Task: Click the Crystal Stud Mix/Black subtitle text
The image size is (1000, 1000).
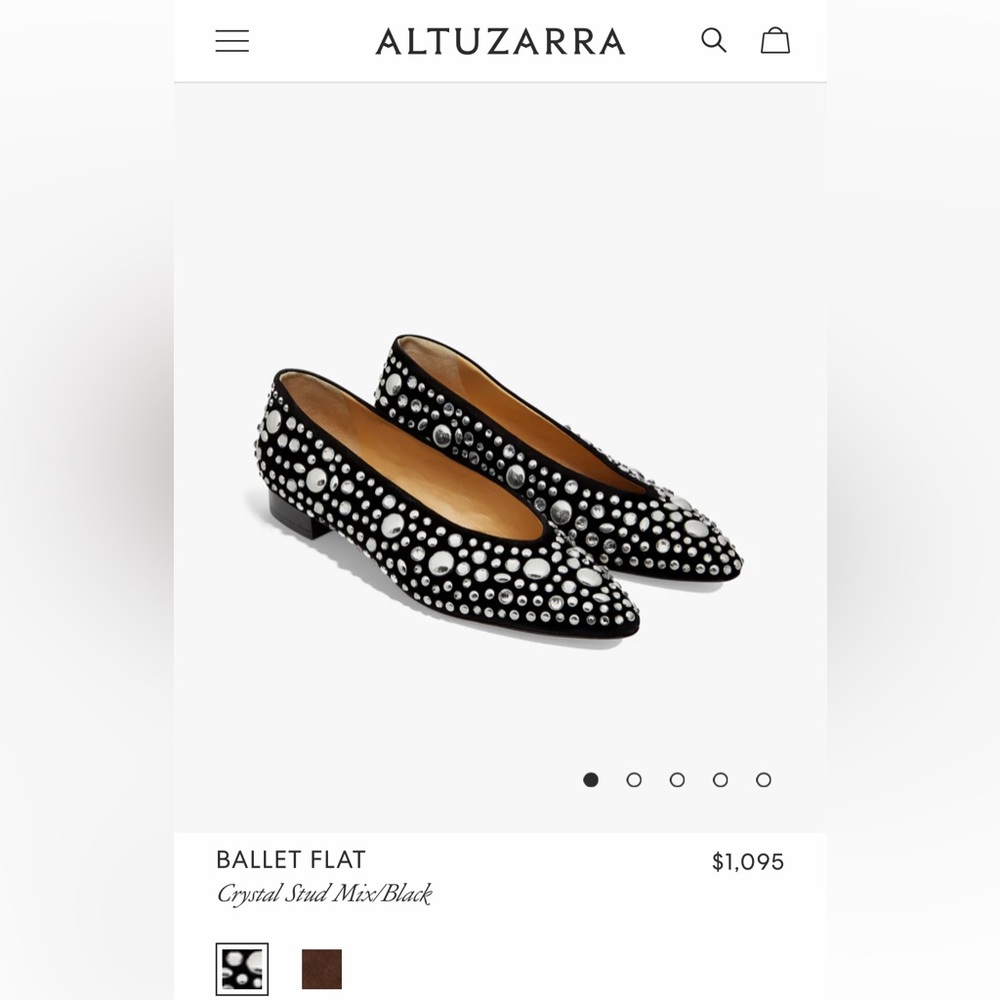Action: [x=323, y=896]
